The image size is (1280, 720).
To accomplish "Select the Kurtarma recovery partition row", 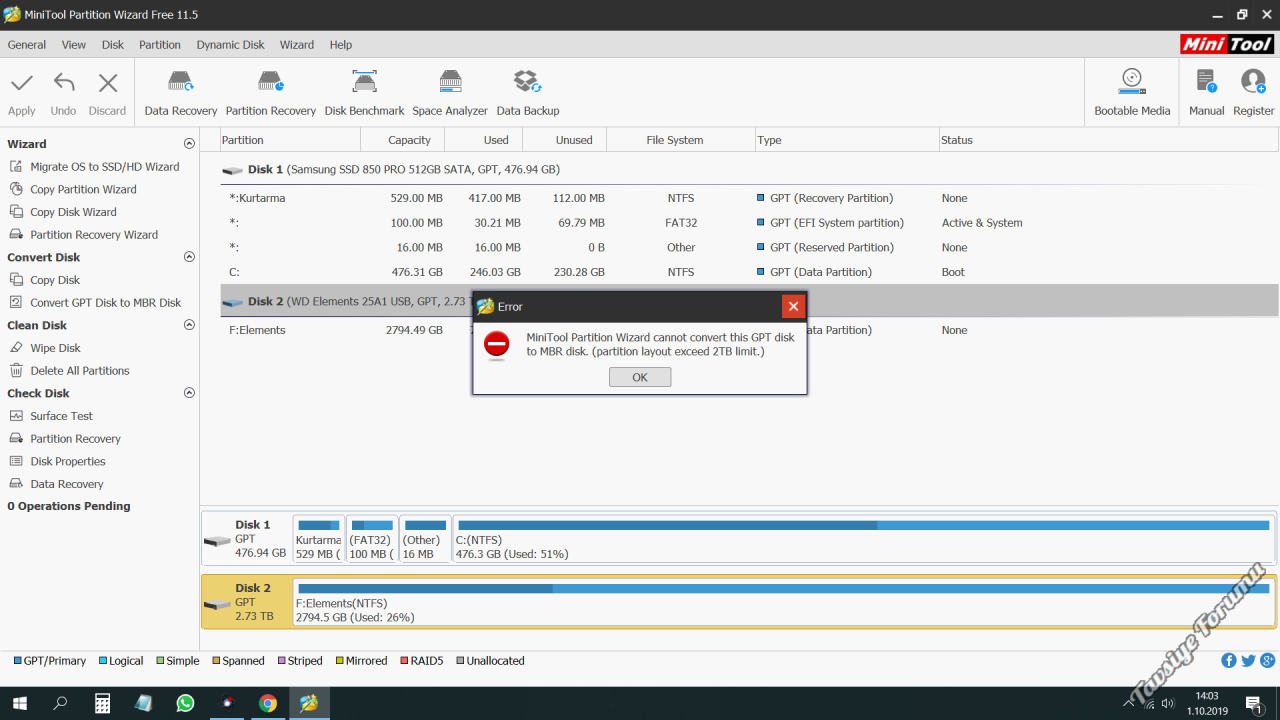I will pyautogui.click(x=749, y=198).
